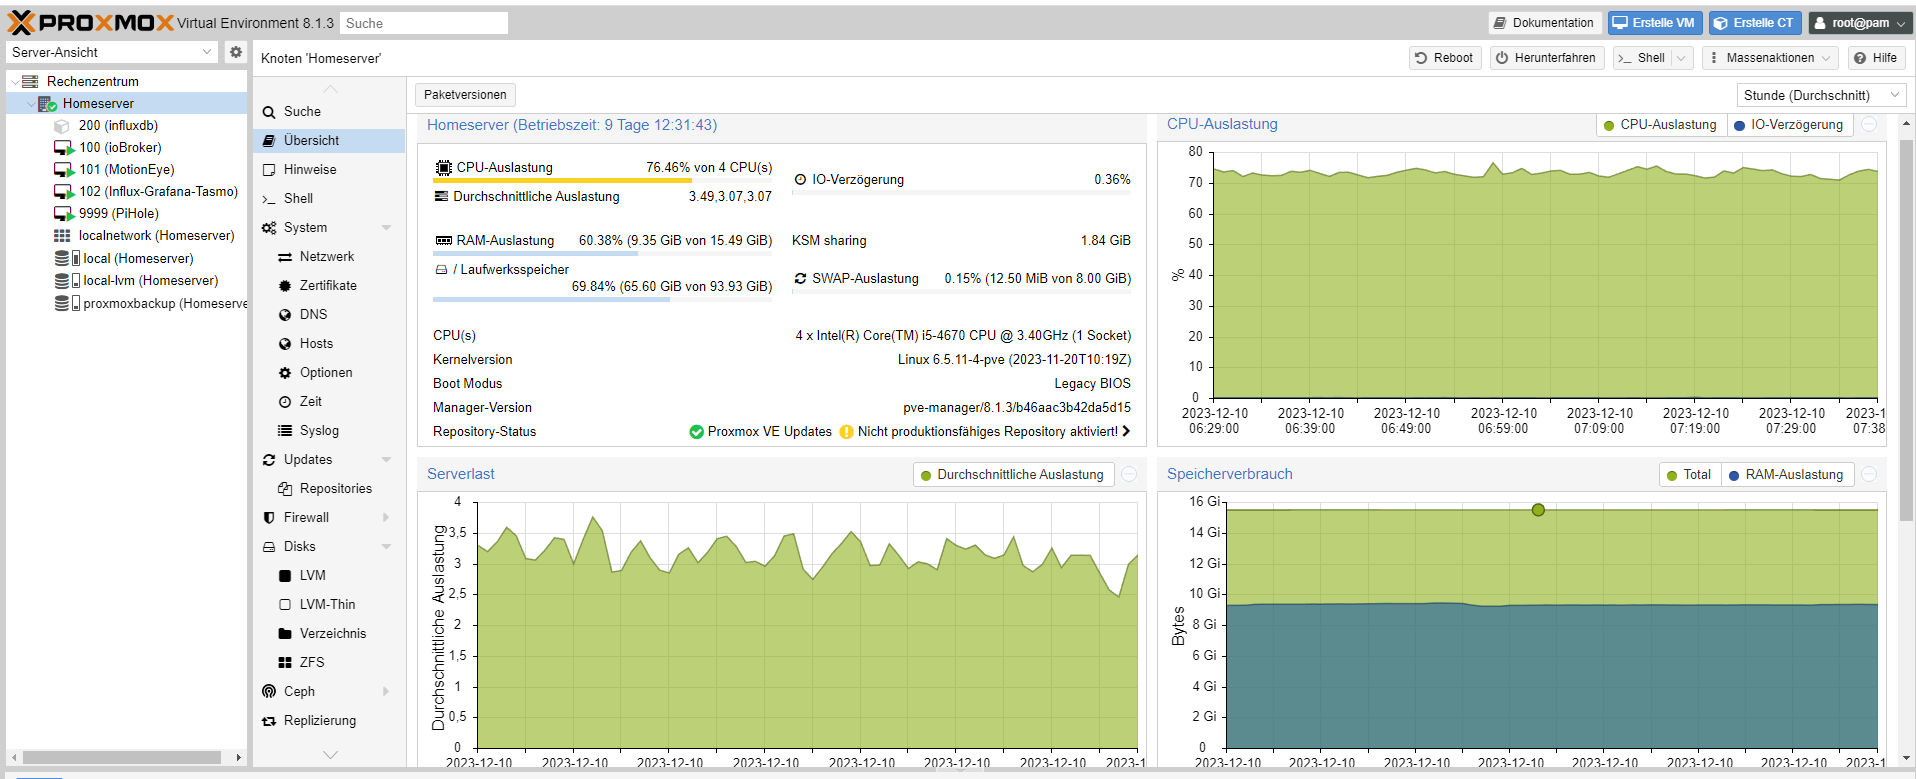Select VM 100 (ioBroker)
Image resolution: width=1916 pixels, height=779 pixels.
[120, 147]
